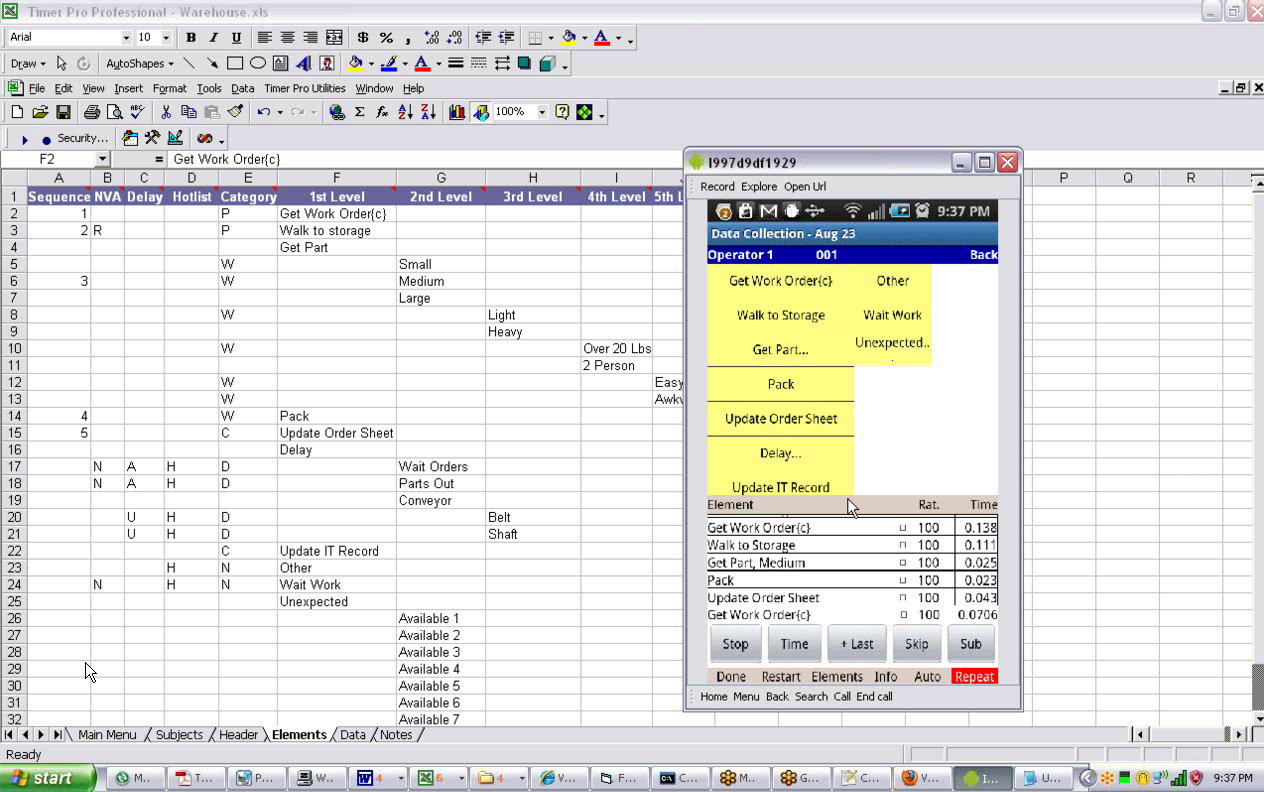Toggle Bold formatting button
The image size is (1264, 792).
pyautogui.click(x=190, y=38)
